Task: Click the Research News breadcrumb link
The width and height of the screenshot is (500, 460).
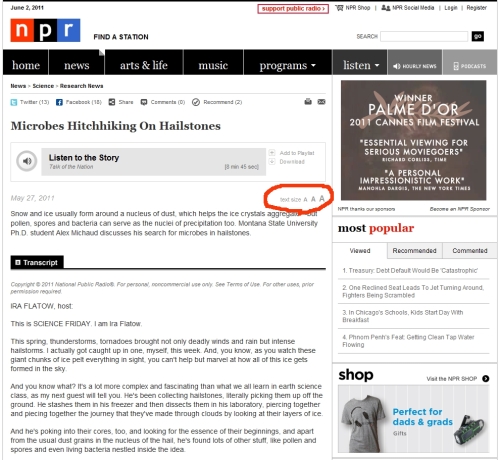Action: coord(81,86)
